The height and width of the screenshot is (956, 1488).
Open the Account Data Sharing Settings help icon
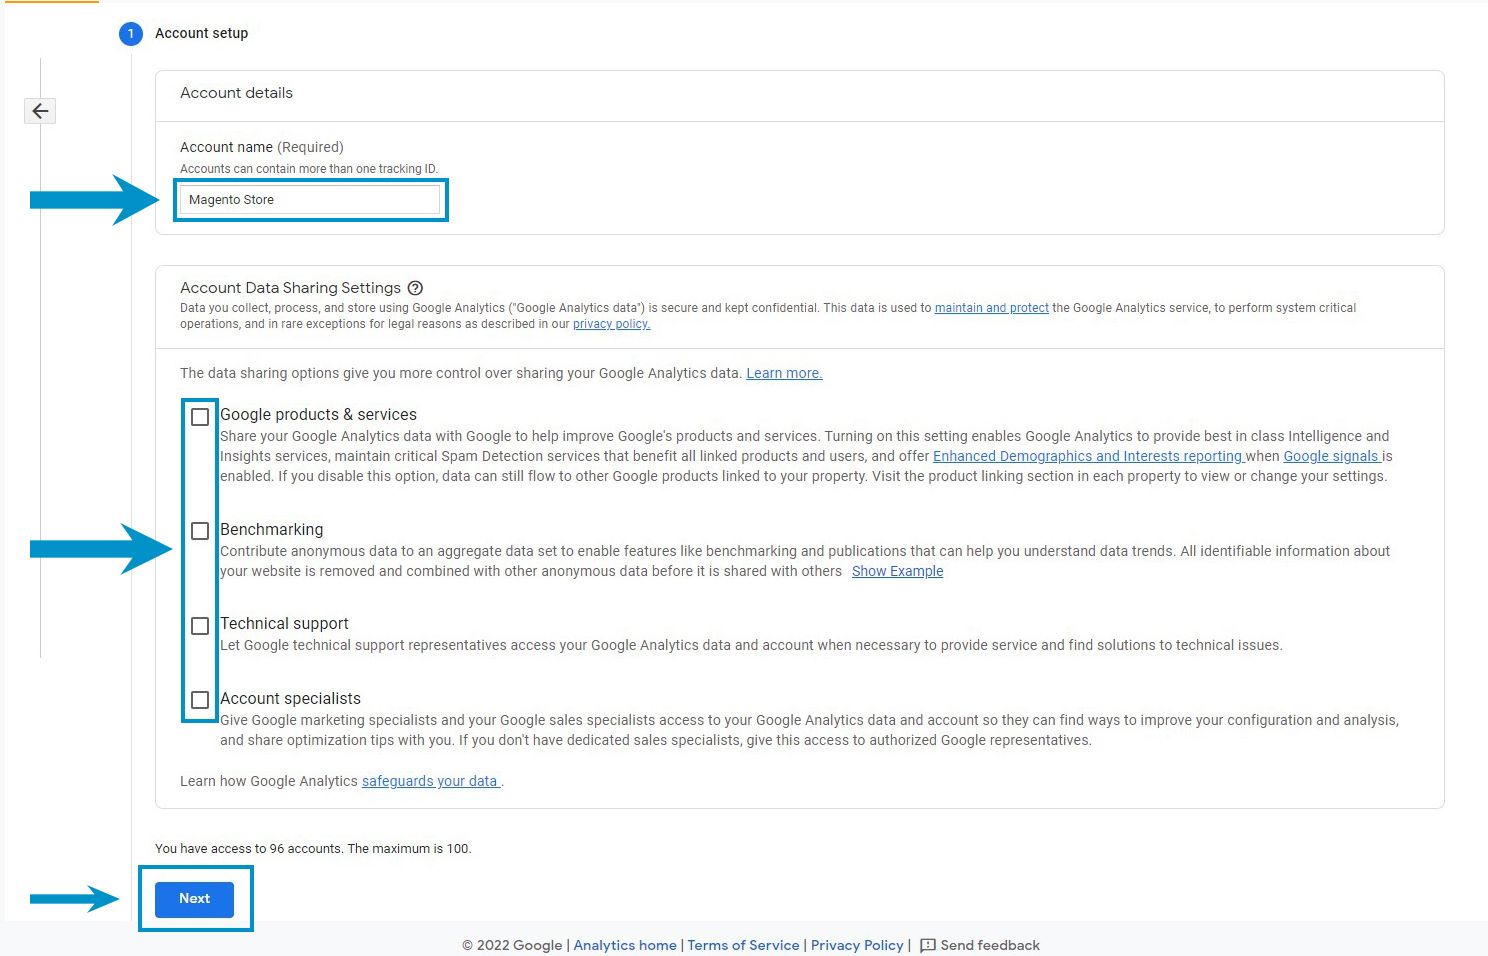(415, 287)
